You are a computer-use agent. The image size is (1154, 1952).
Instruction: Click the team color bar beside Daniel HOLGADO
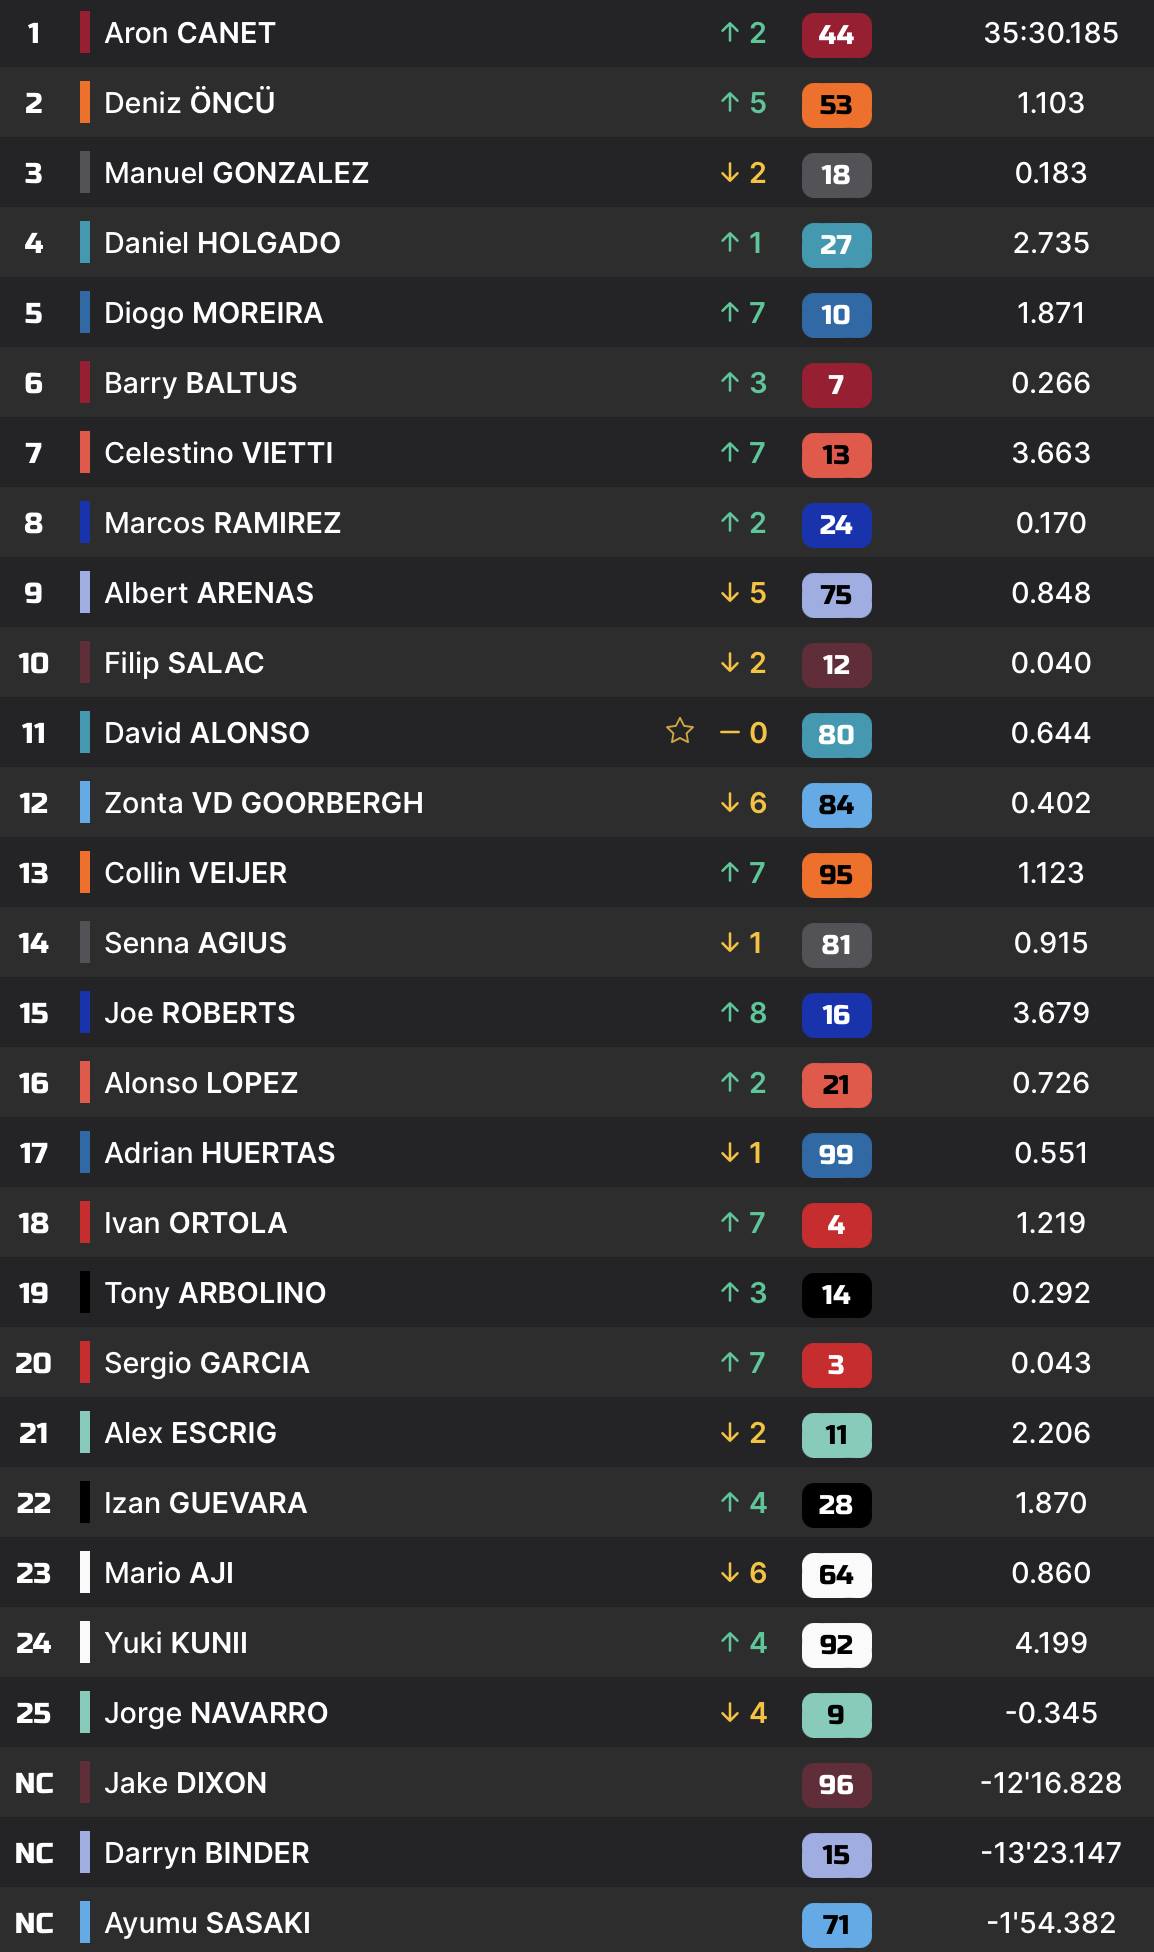pos(85,243)
